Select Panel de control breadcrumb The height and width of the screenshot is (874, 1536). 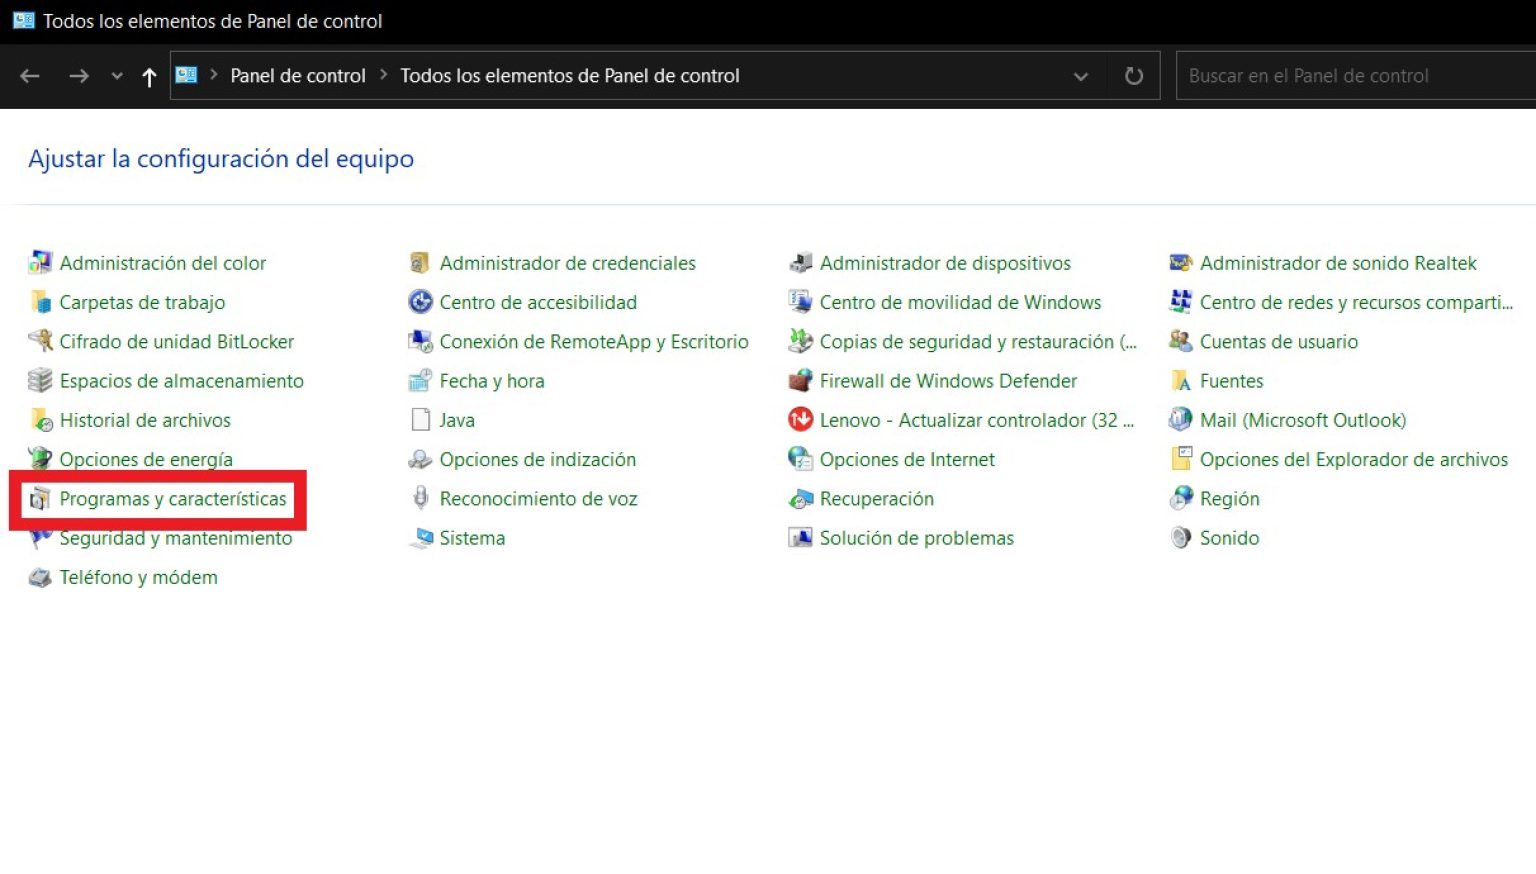pos(298,76)
